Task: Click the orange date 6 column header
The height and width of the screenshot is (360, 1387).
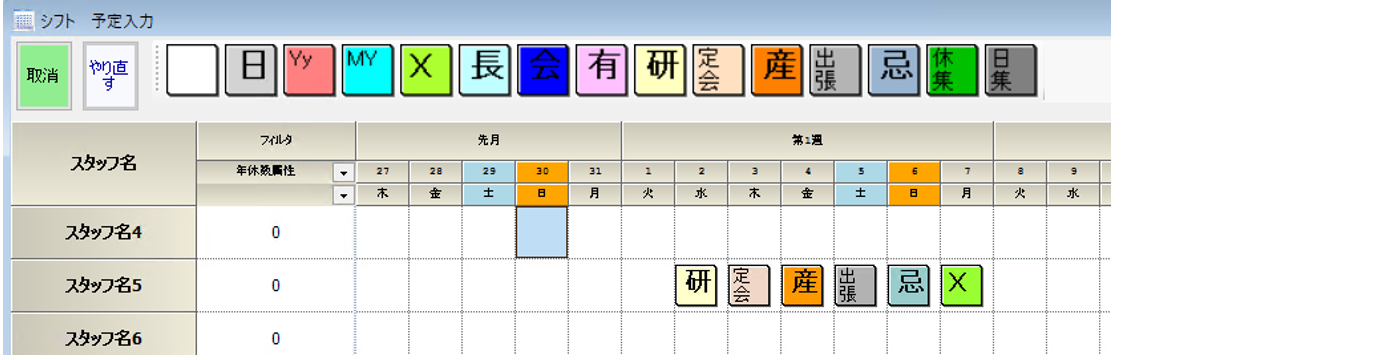Action: pos(914,171)
